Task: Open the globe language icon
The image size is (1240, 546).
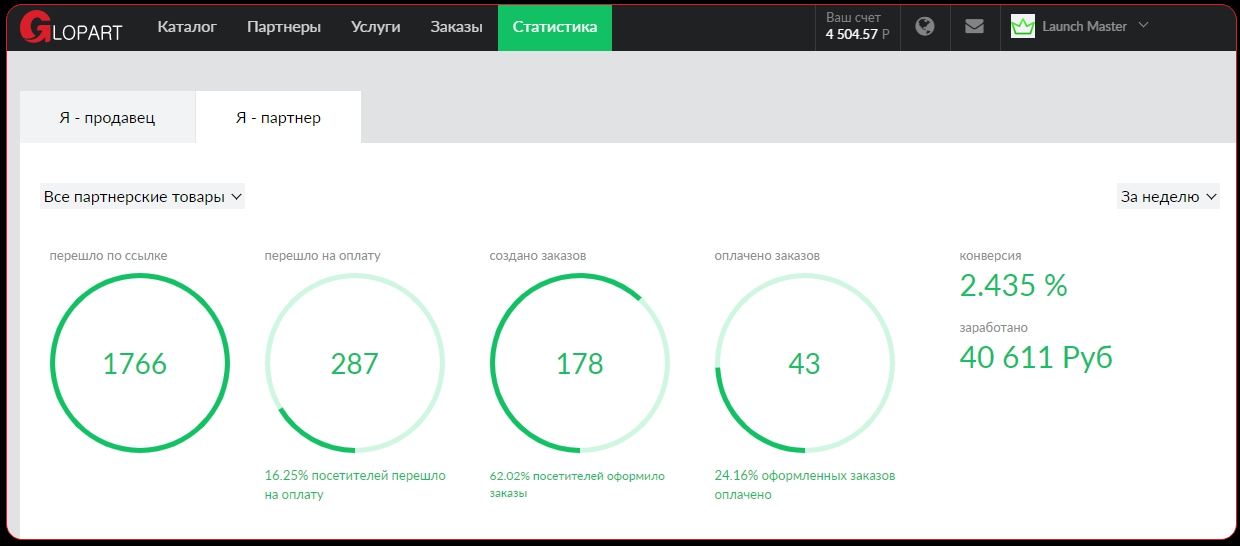Action: point(925,27)
